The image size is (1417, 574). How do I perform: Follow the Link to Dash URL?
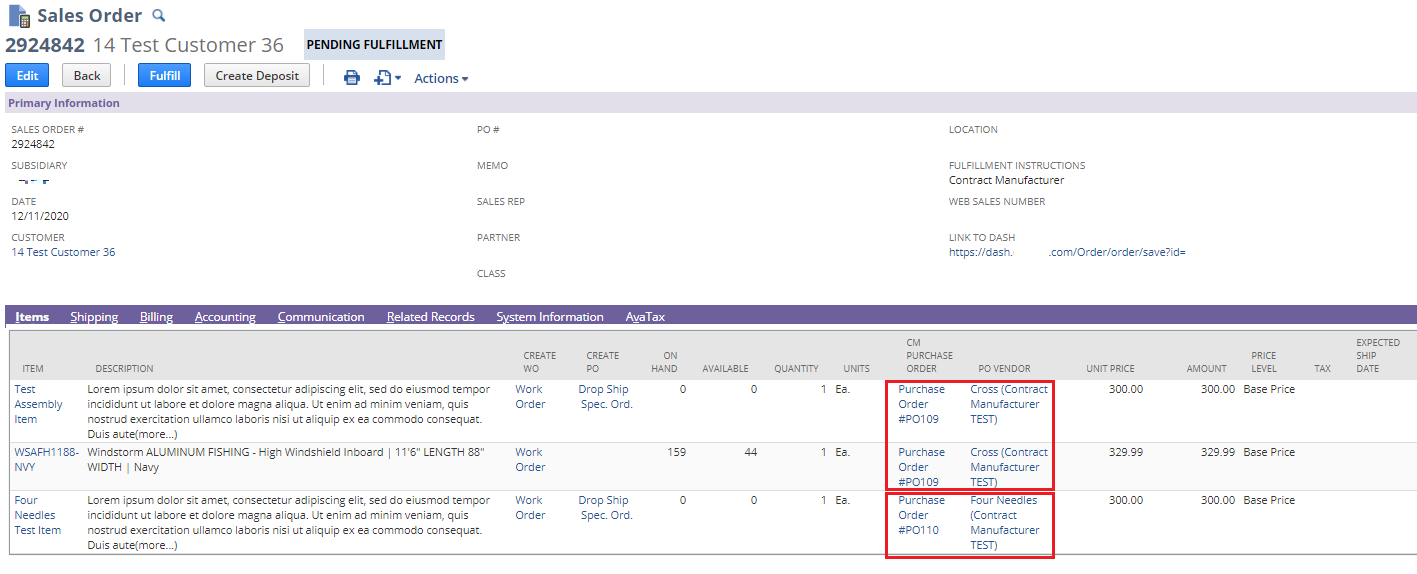coord(1066,252)
